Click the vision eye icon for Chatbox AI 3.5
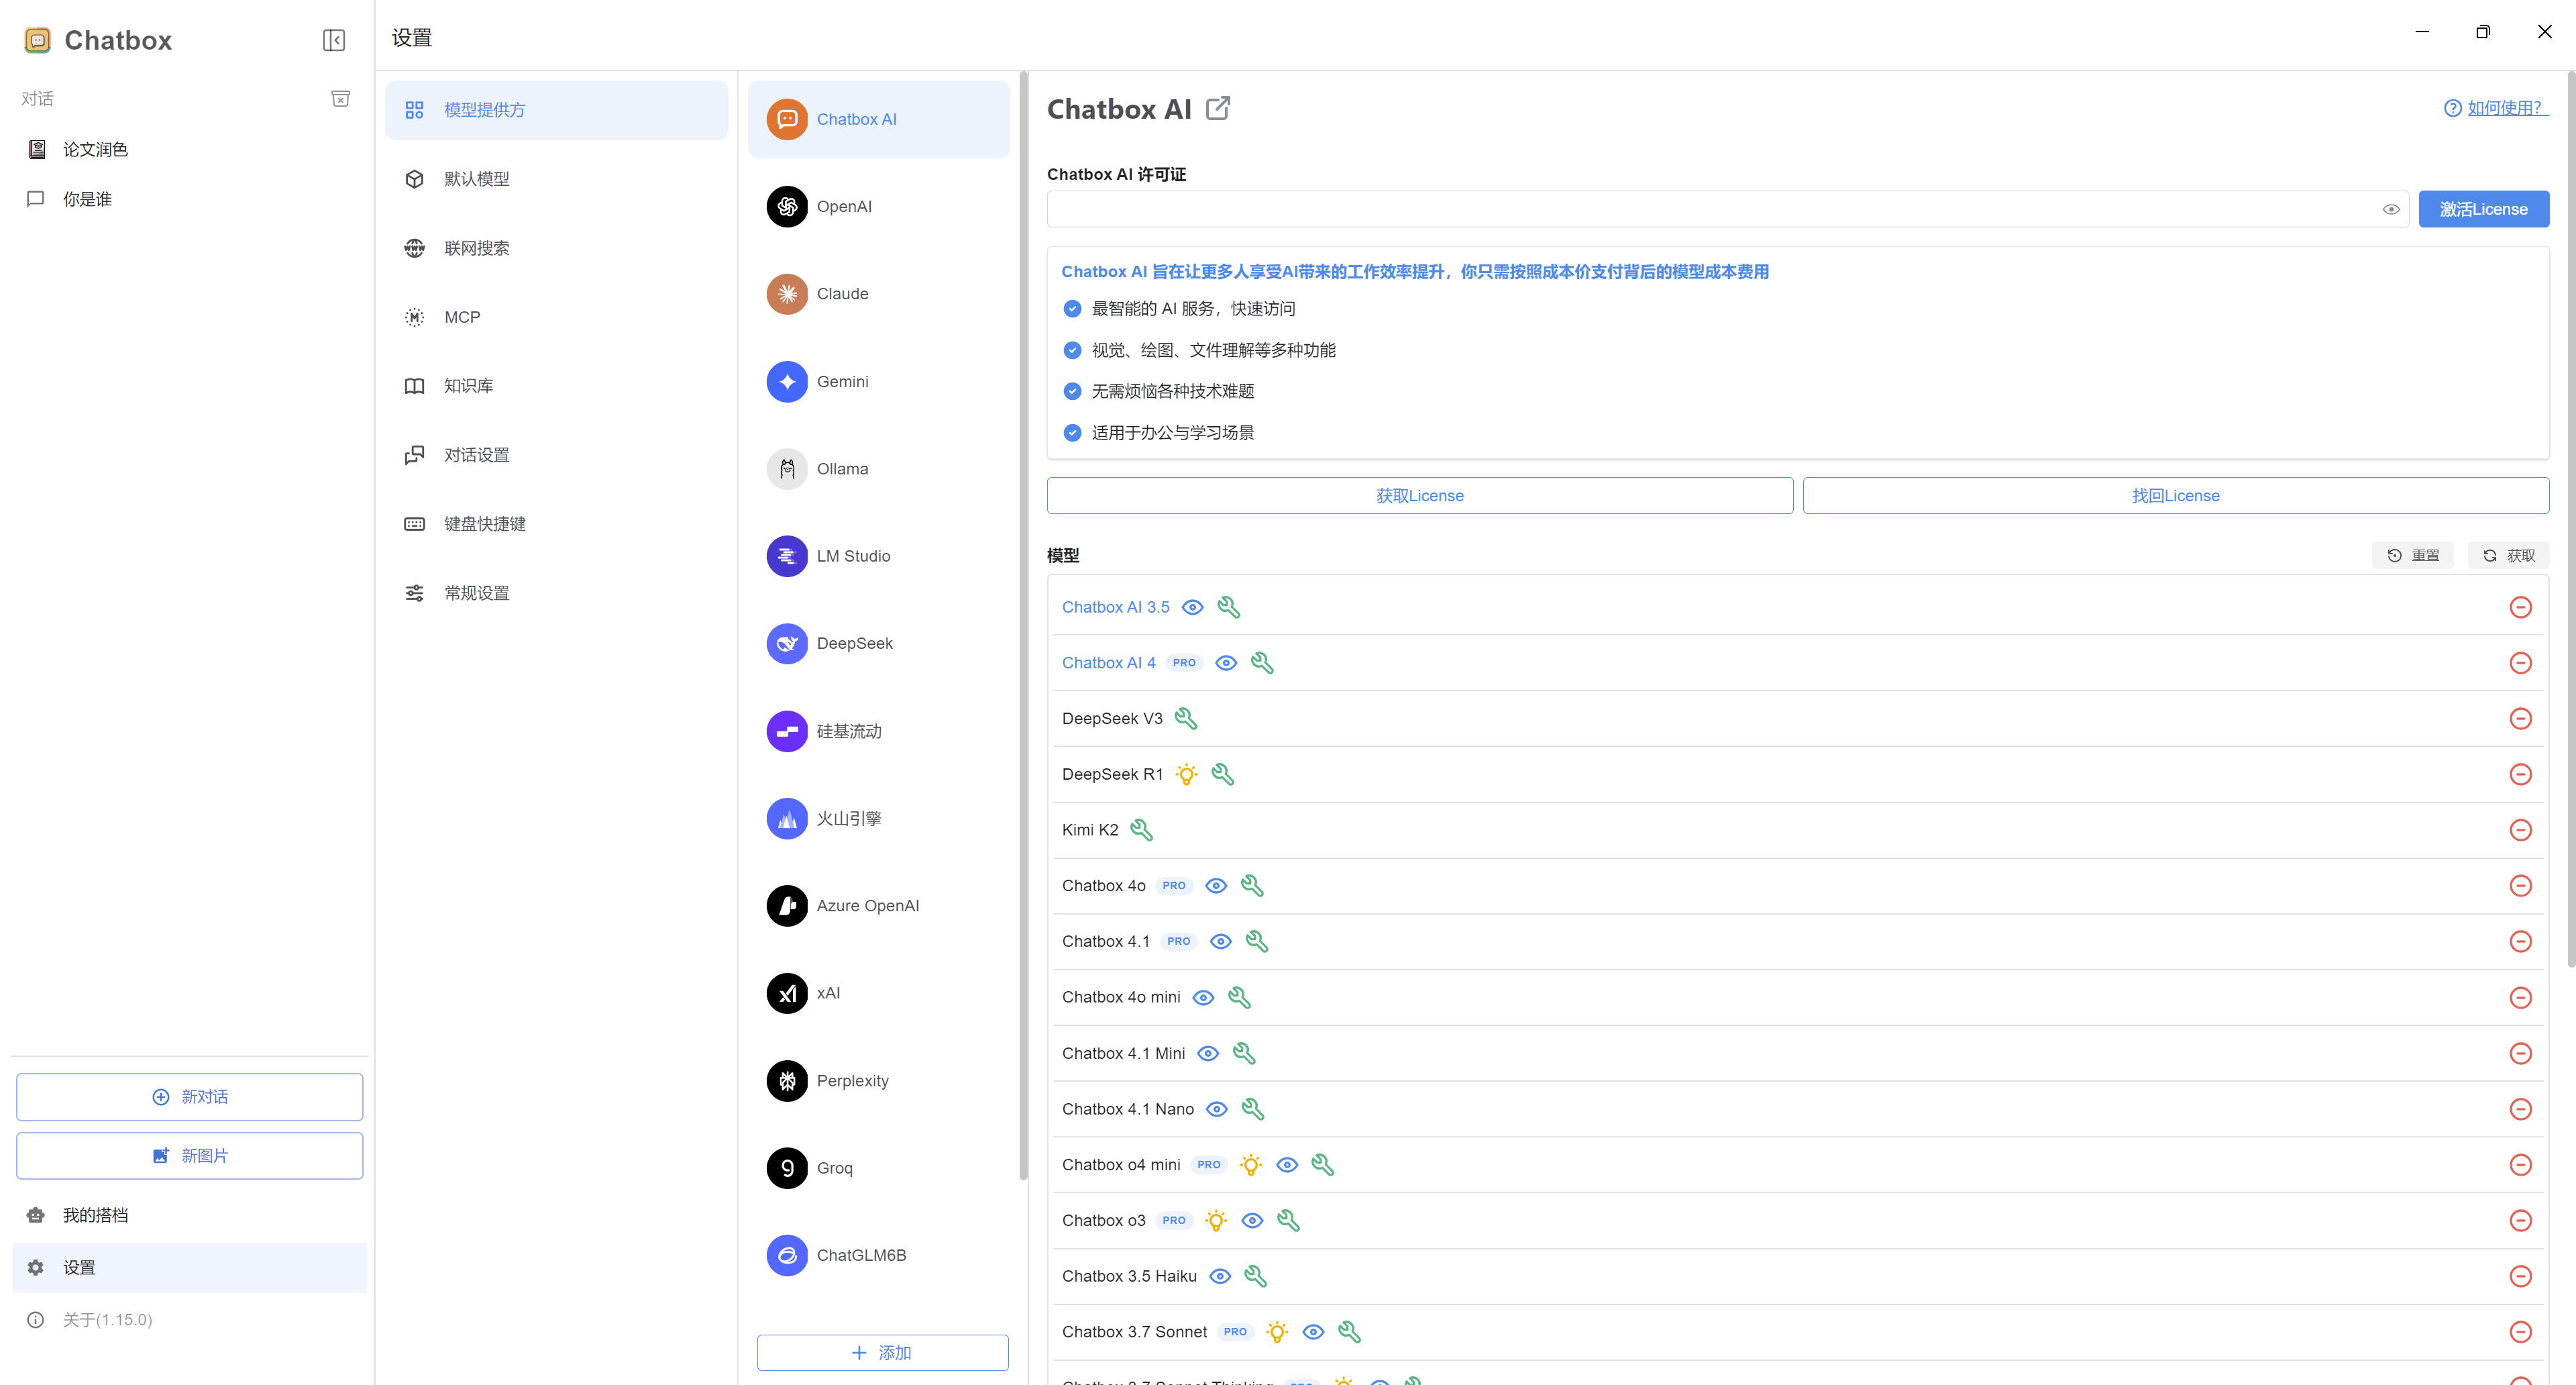 pyautogui.click(x=1192, y=607)
